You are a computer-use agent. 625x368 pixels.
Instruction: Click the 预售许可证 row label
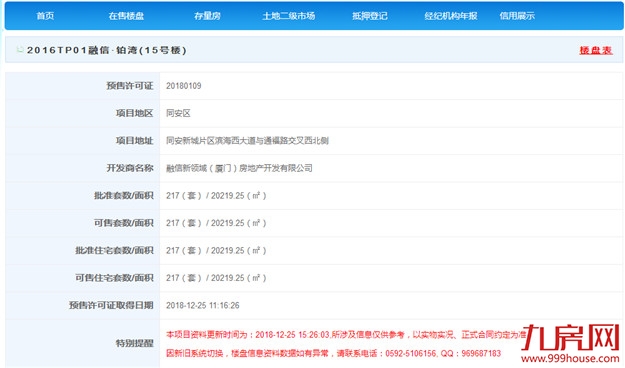click(130, 86)
